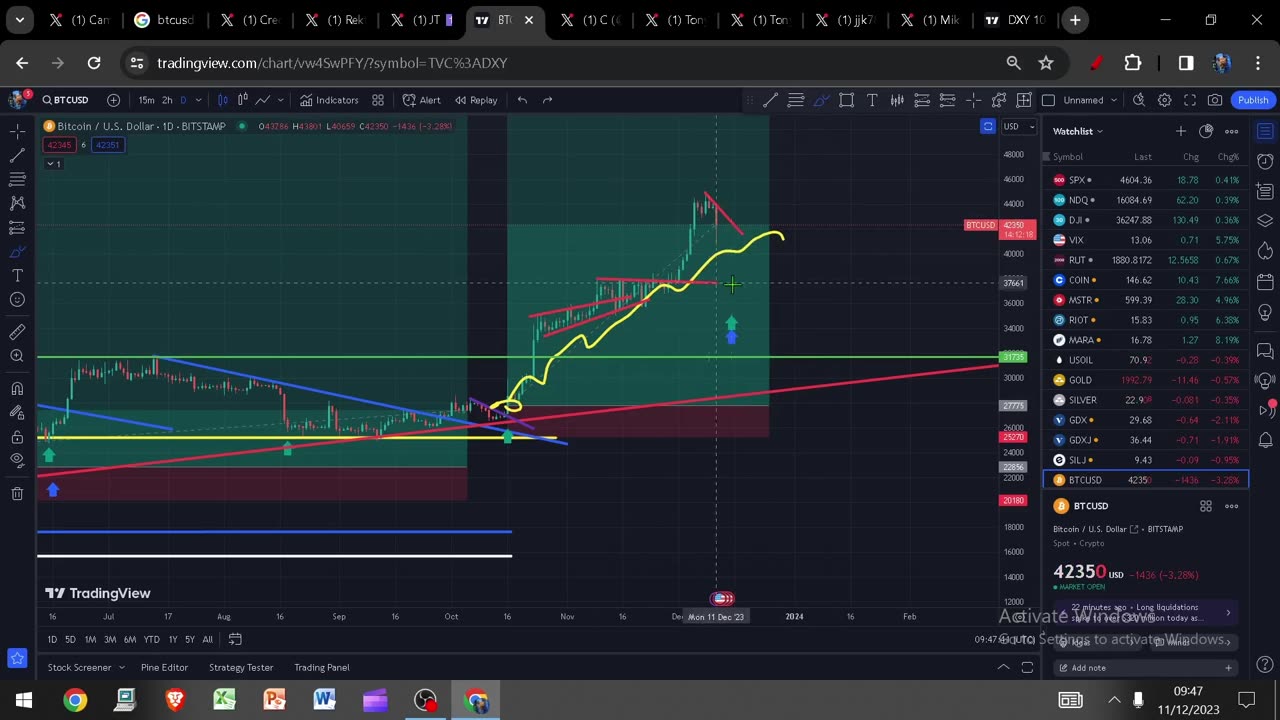1280x720 pixels.
Task: Toggle watchlist and details sidebar icon
Action: click(x=1265, y=131)
